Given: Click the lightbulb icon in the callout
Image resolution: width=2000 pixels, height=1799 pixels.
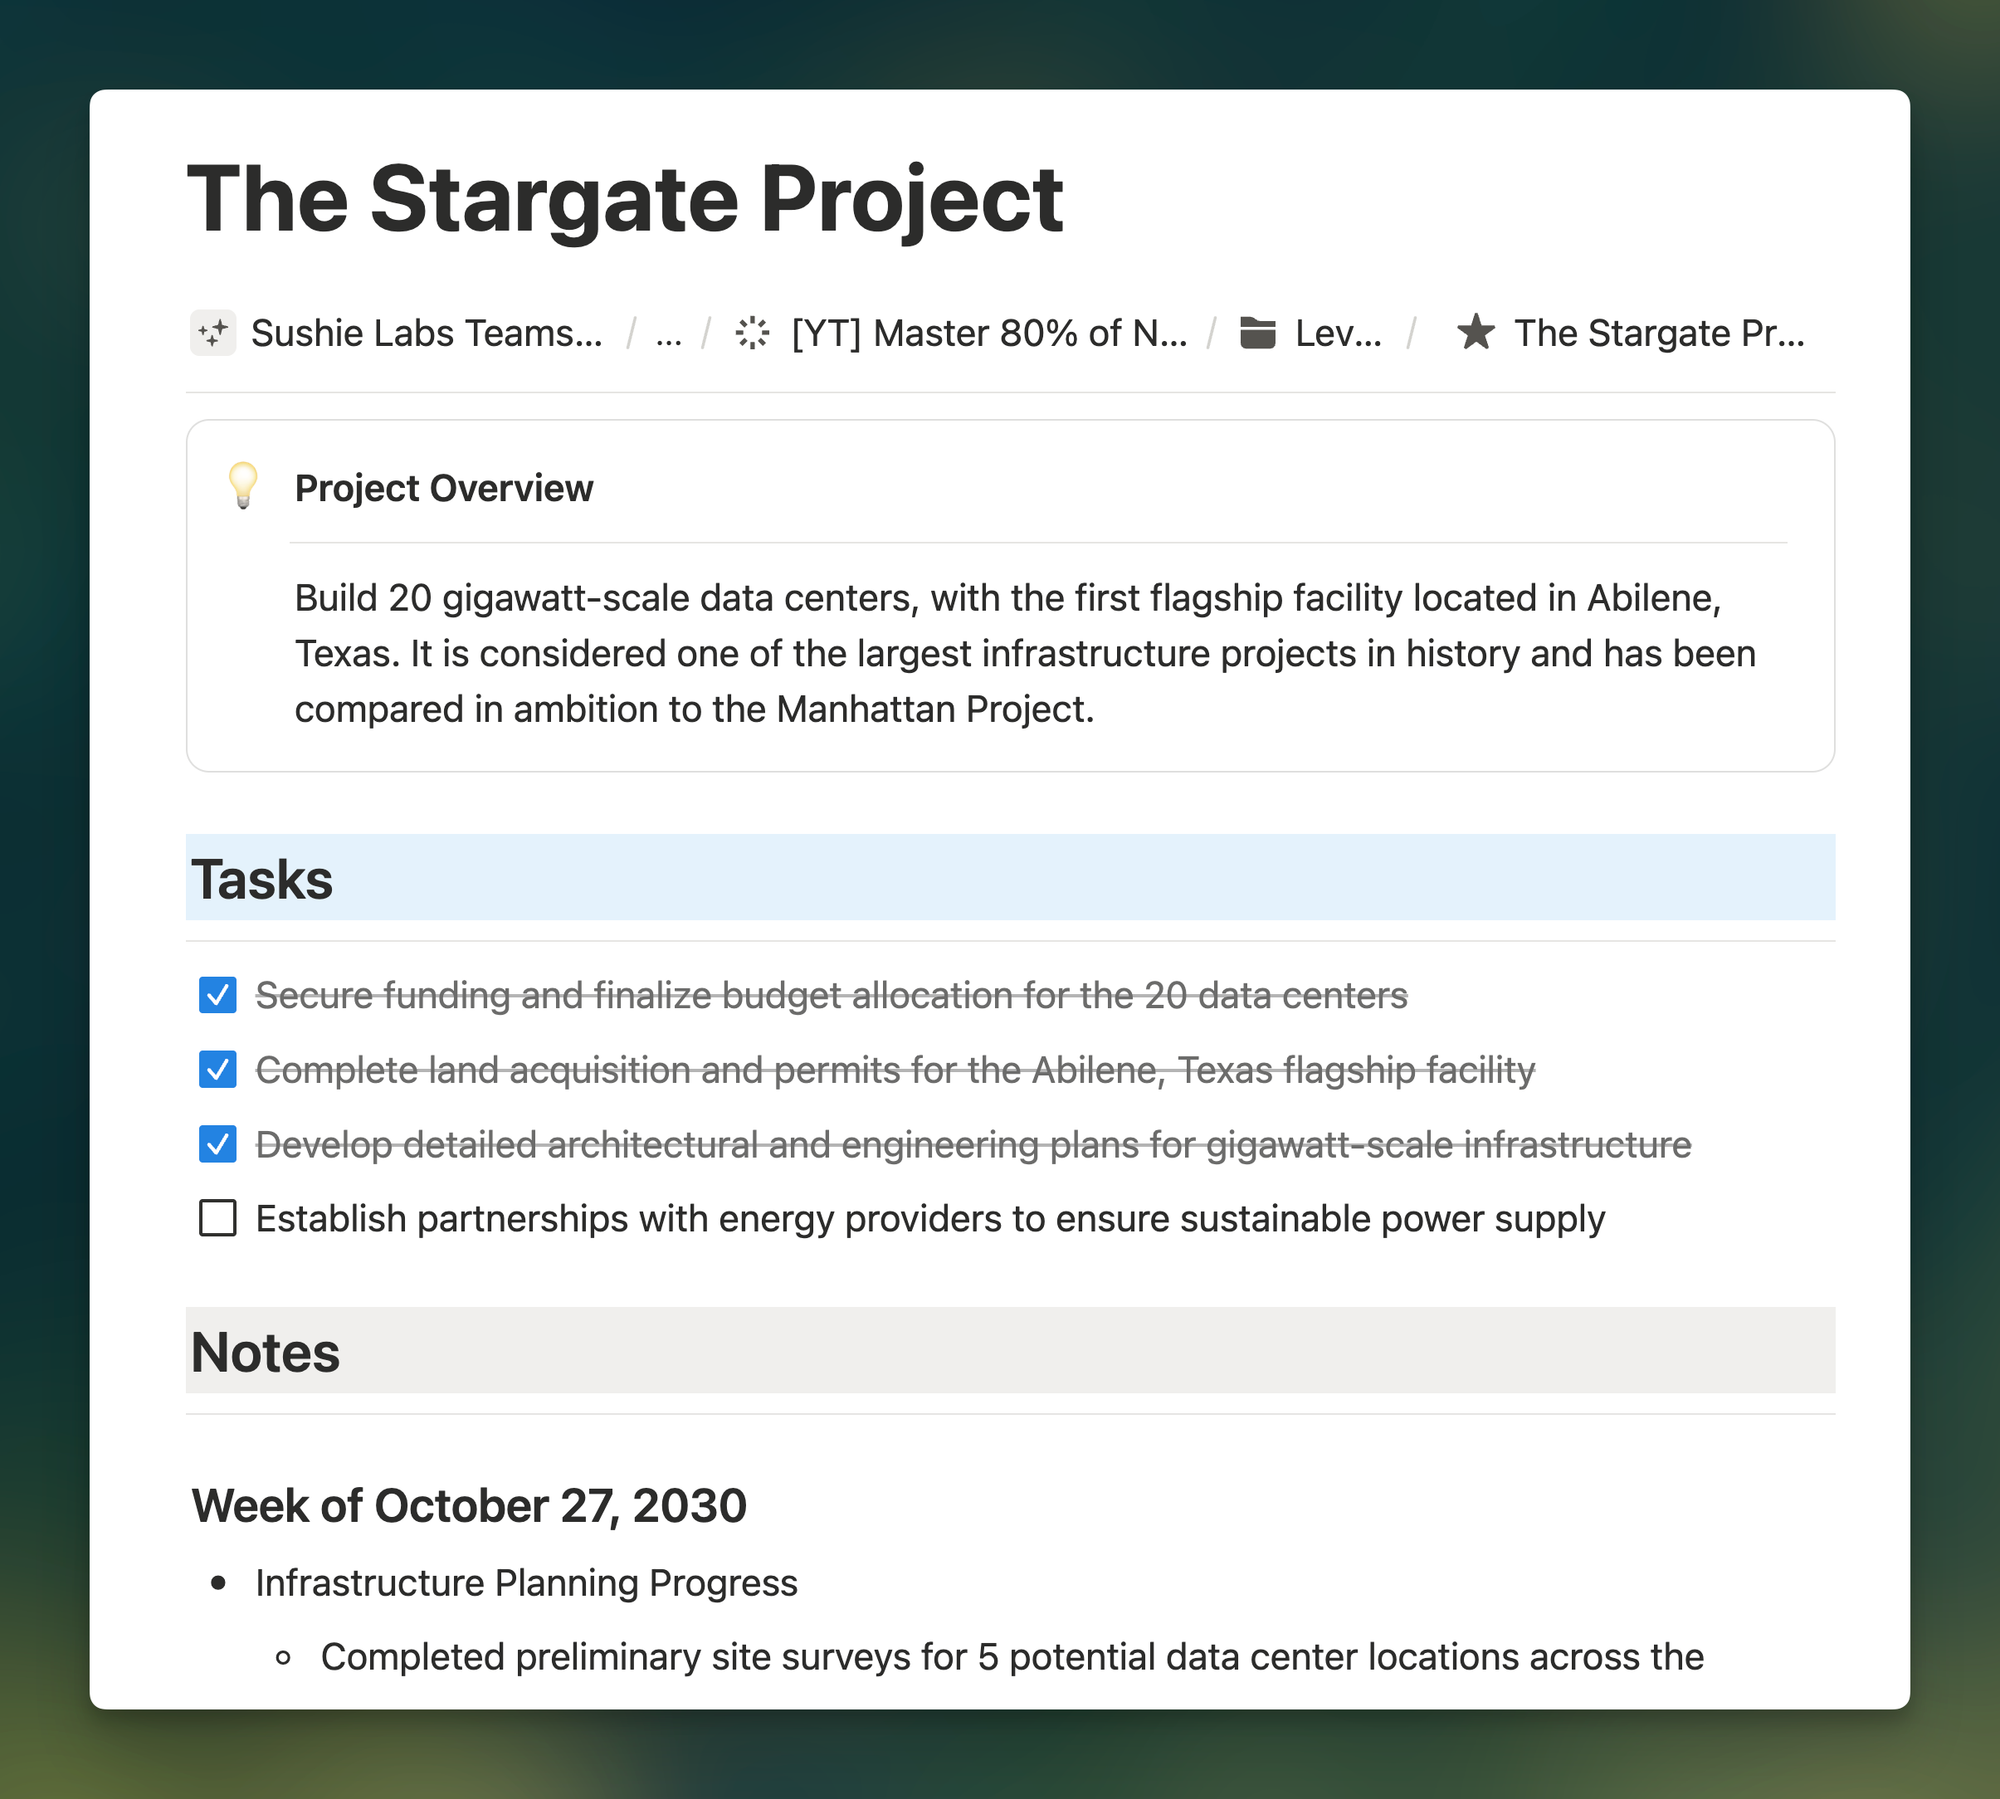Looking at the screenshot, I should tap(243, 486).
